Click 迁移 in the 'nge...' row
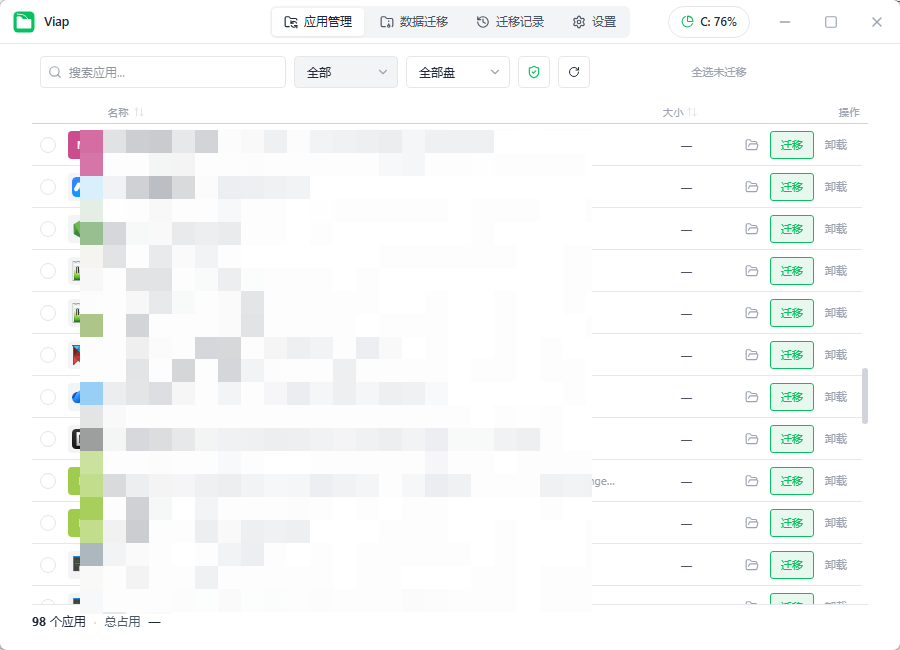This screenshot has height=650, width=900. [x=792, y=481]
